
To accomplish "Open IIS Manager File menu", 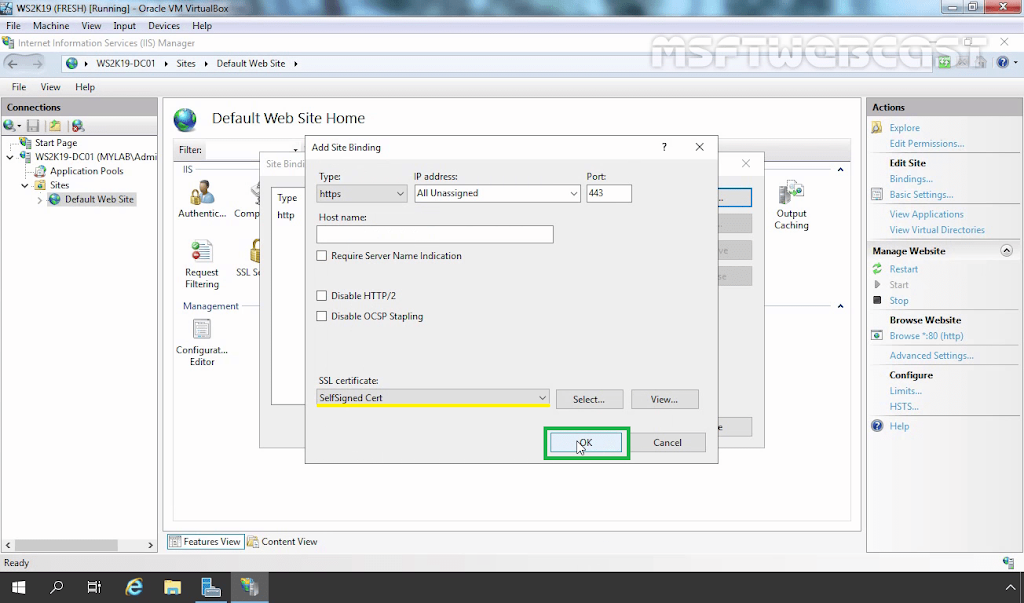I will coord(19,87).
